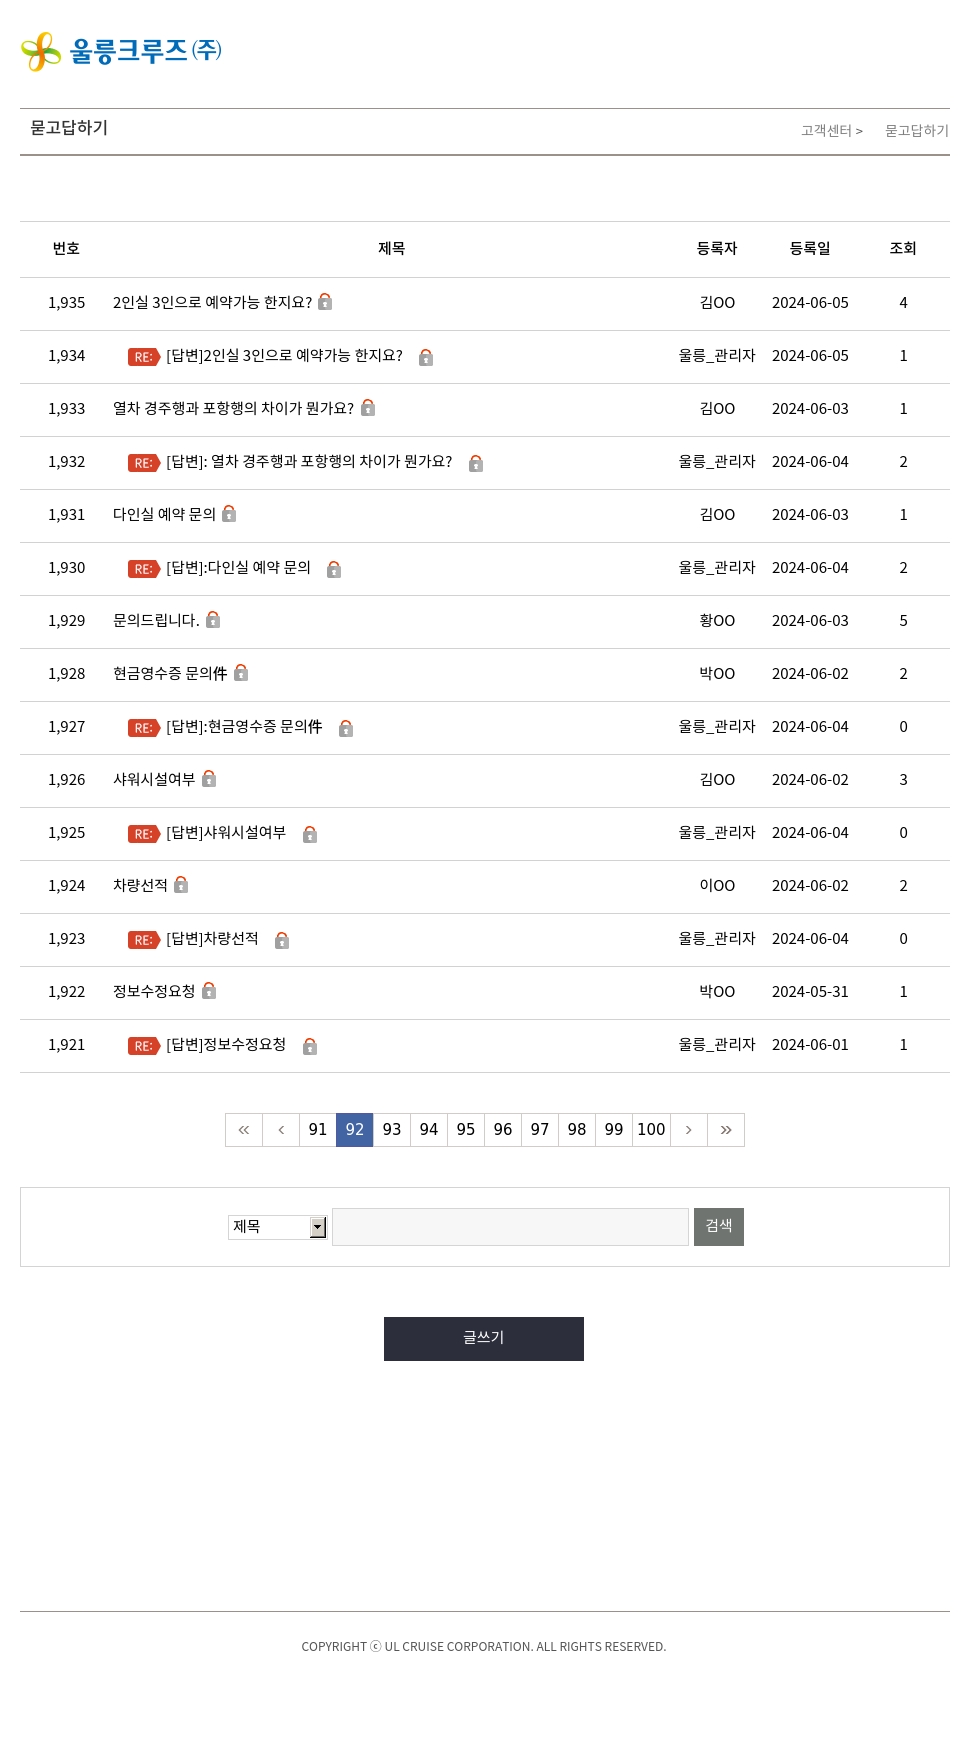Advance to the next page using single-right arrow
This screenshot has height=1742, width=970.
(689, 1130)
